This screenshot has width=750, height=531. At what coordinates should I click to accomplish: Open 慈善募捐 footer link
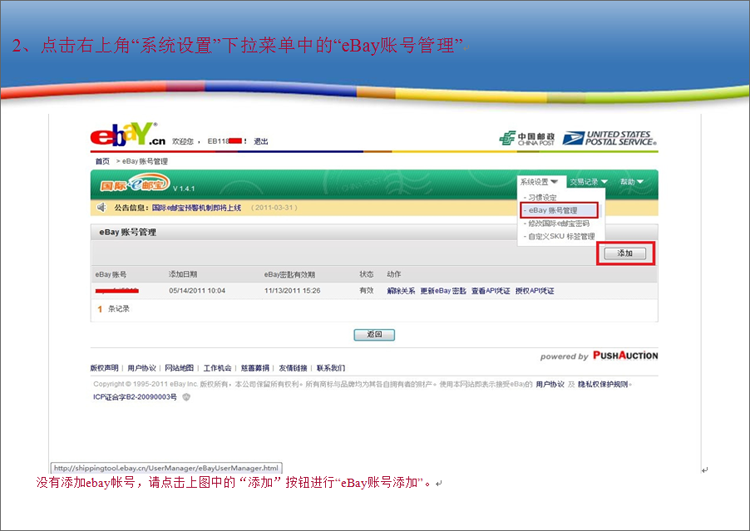255,368
